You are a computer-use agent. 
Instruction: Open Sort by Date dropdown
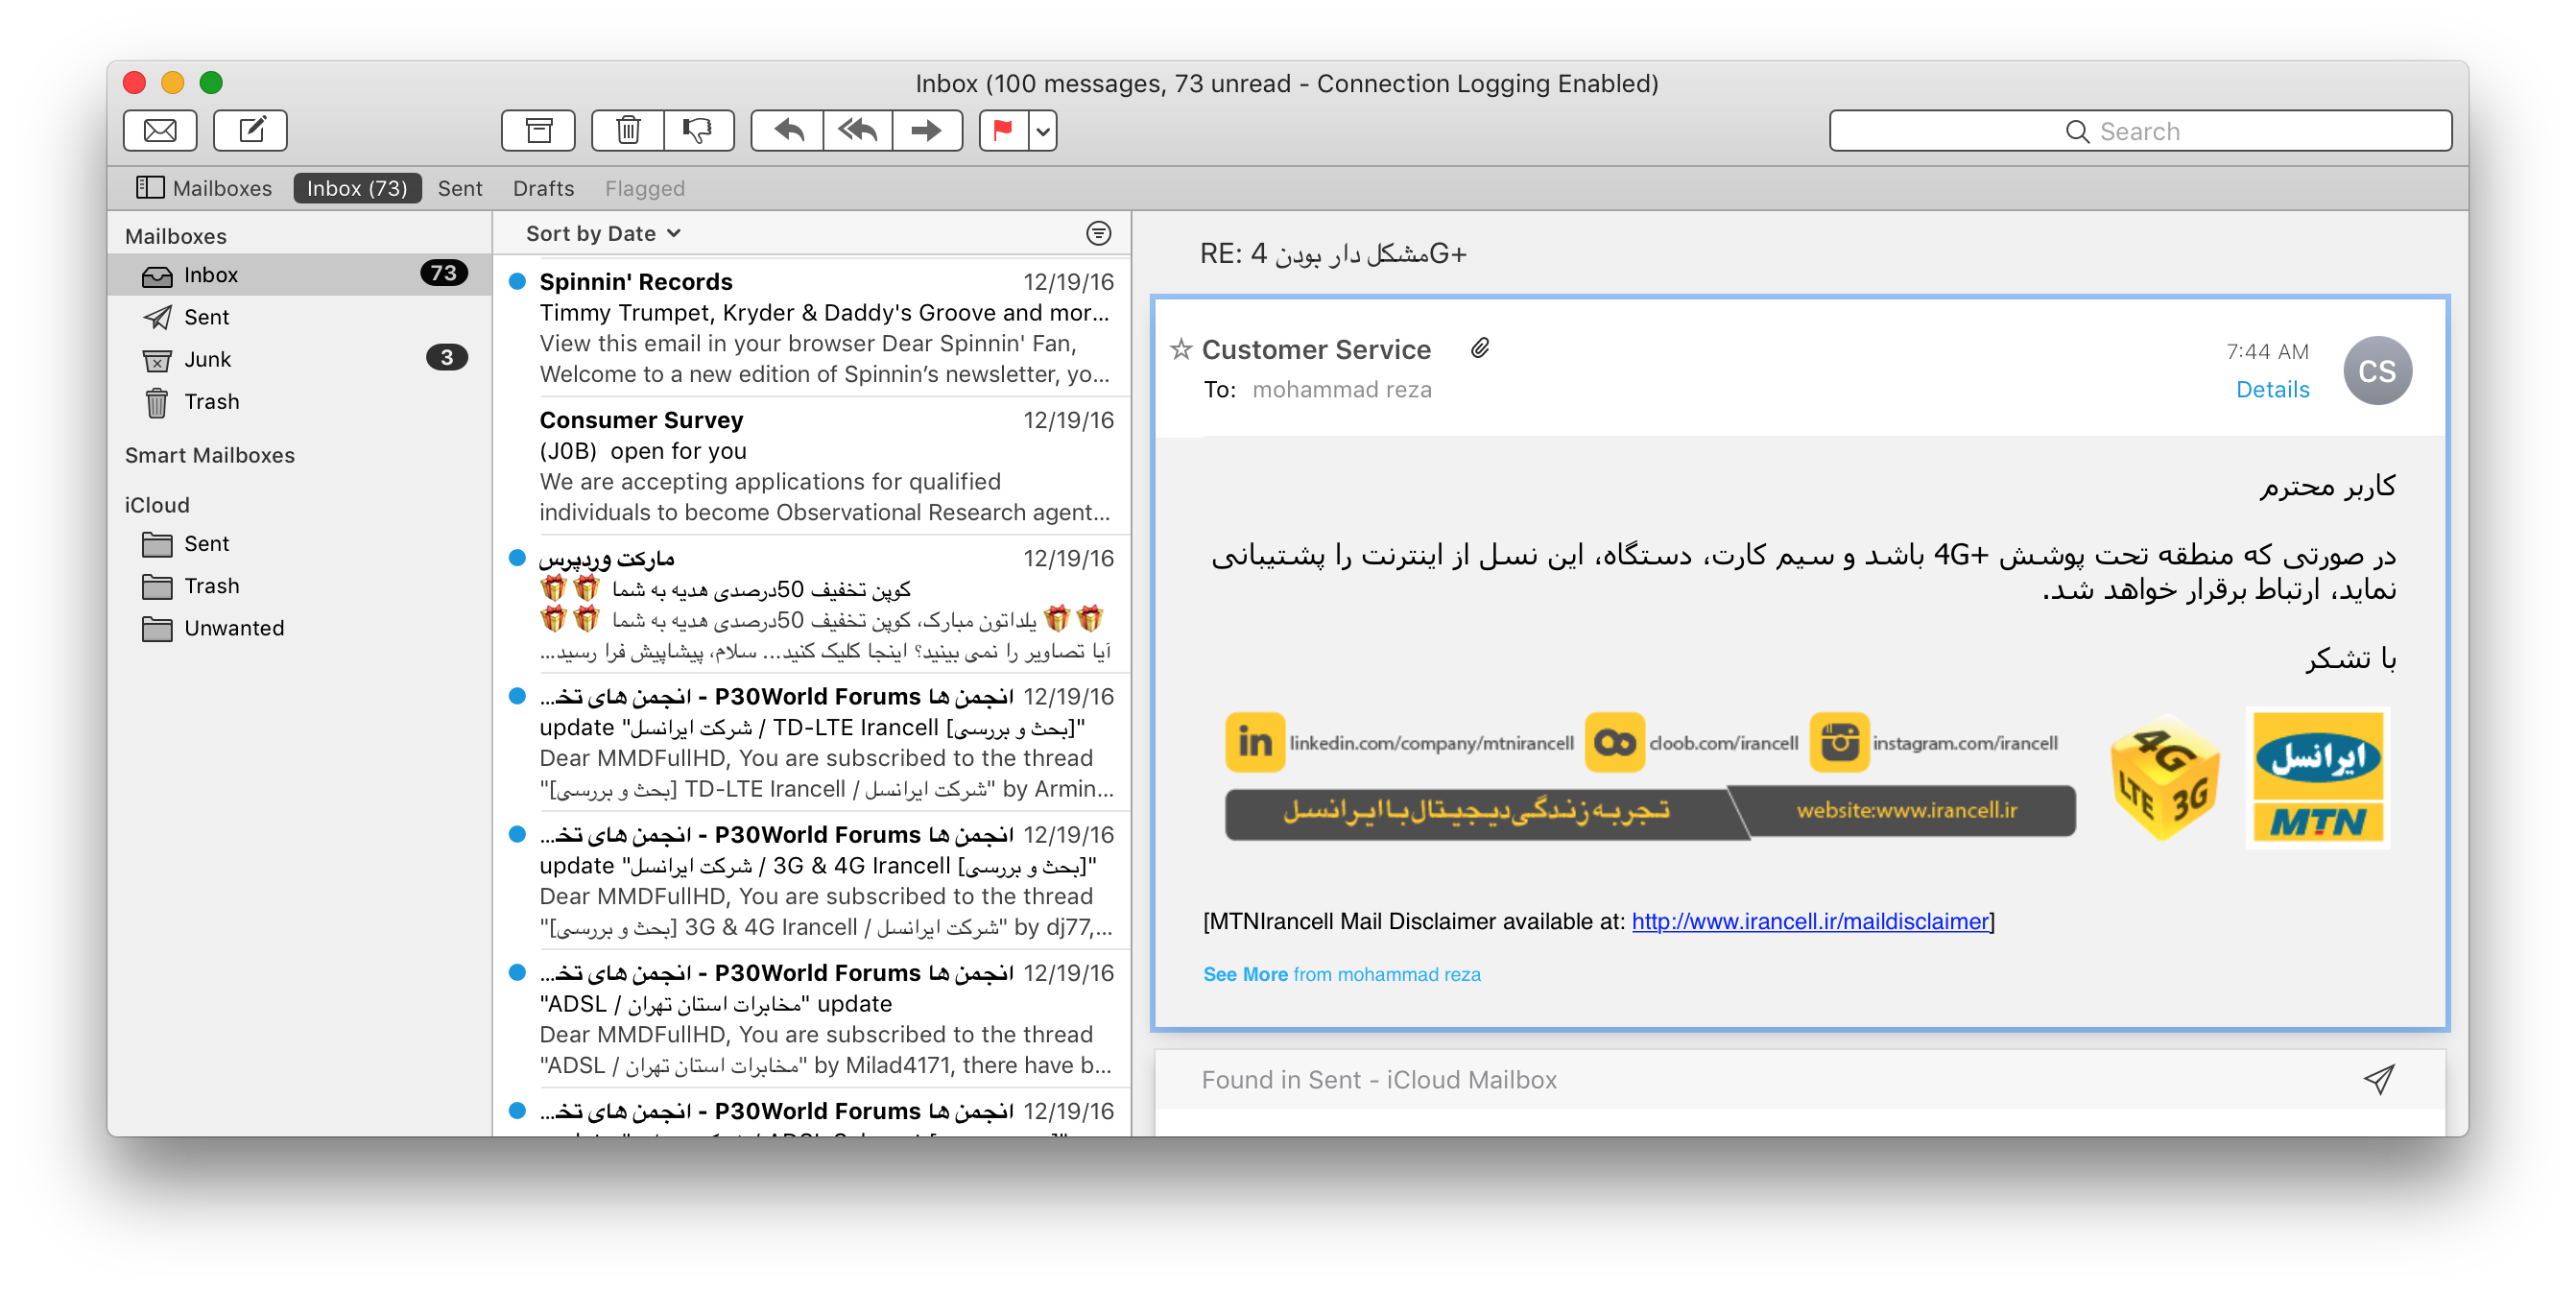click(x=603, y=233)
